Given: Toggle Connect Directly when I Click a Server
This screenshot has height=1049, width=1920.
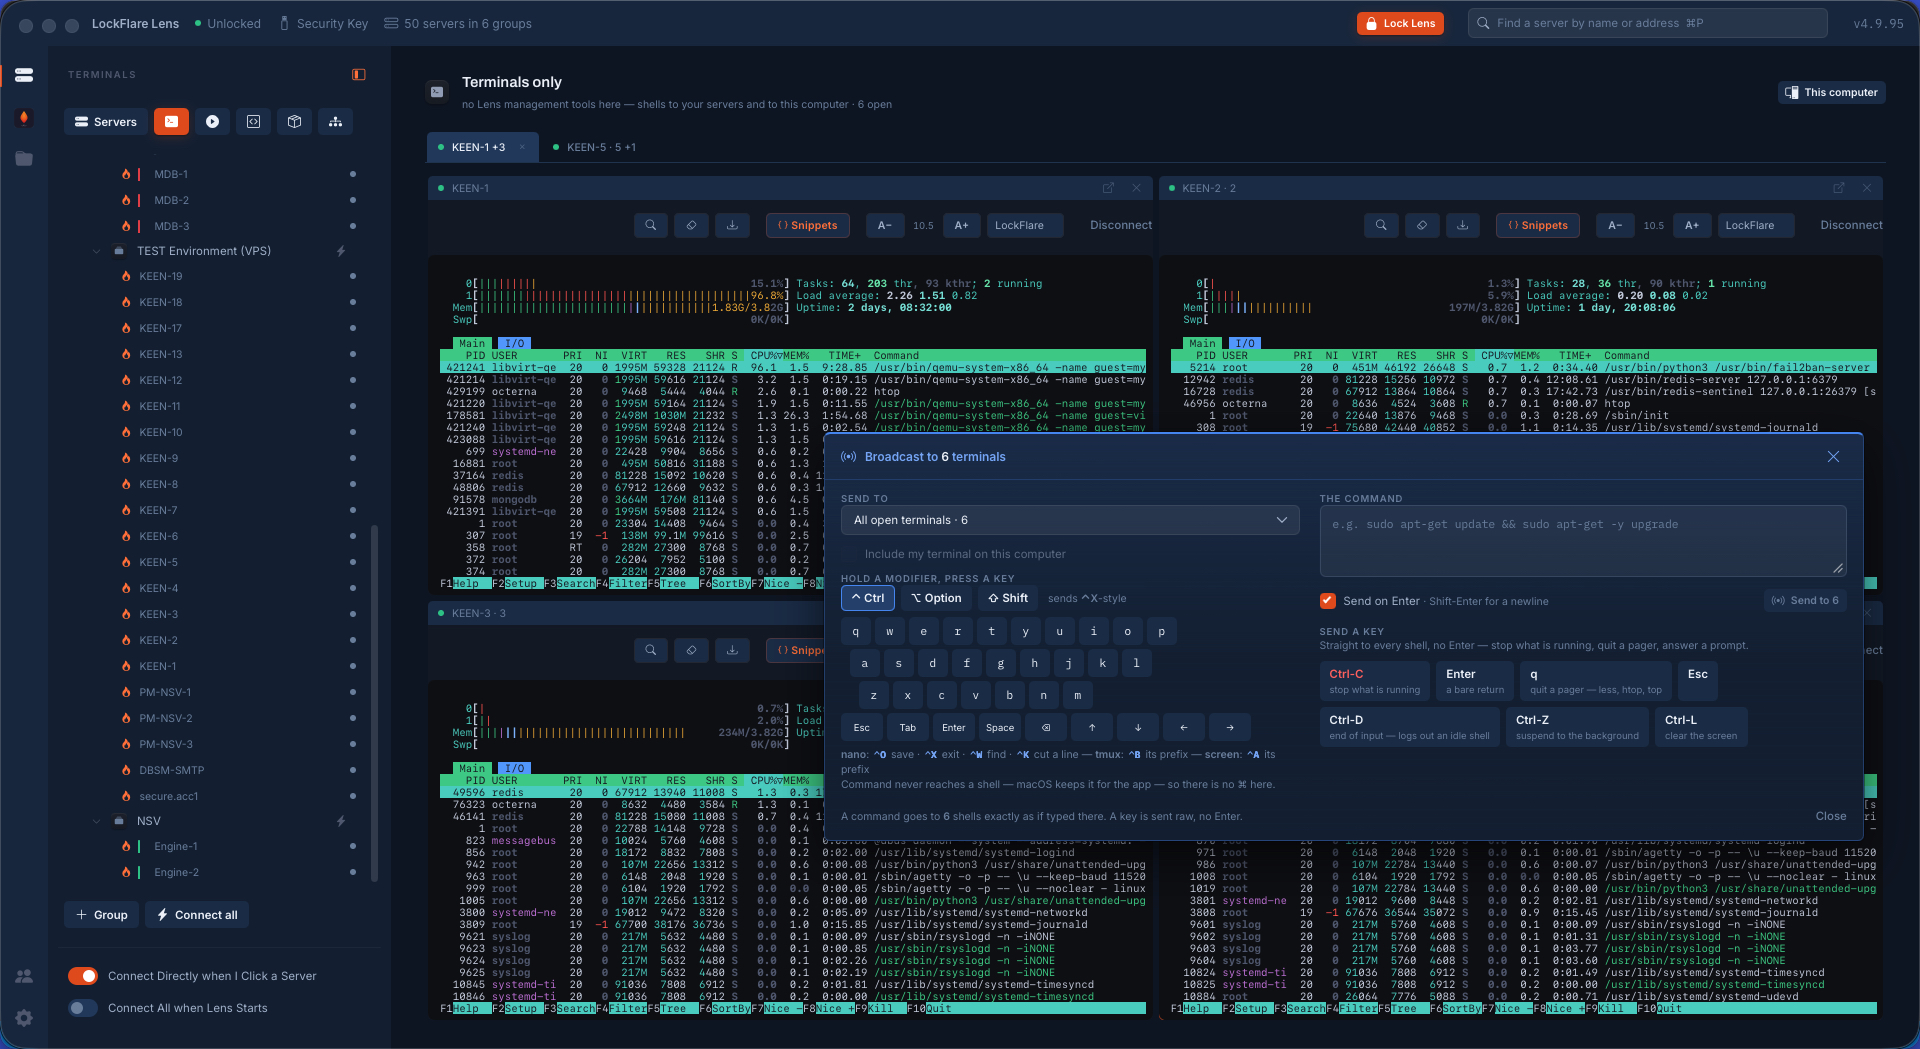Looking at the screenshot, I should 83,976.
